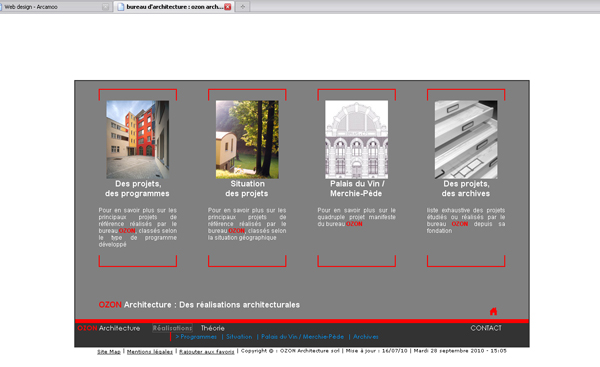Open Mentions légales footer link
Screen dimensions: 600x367
[150, 351]
